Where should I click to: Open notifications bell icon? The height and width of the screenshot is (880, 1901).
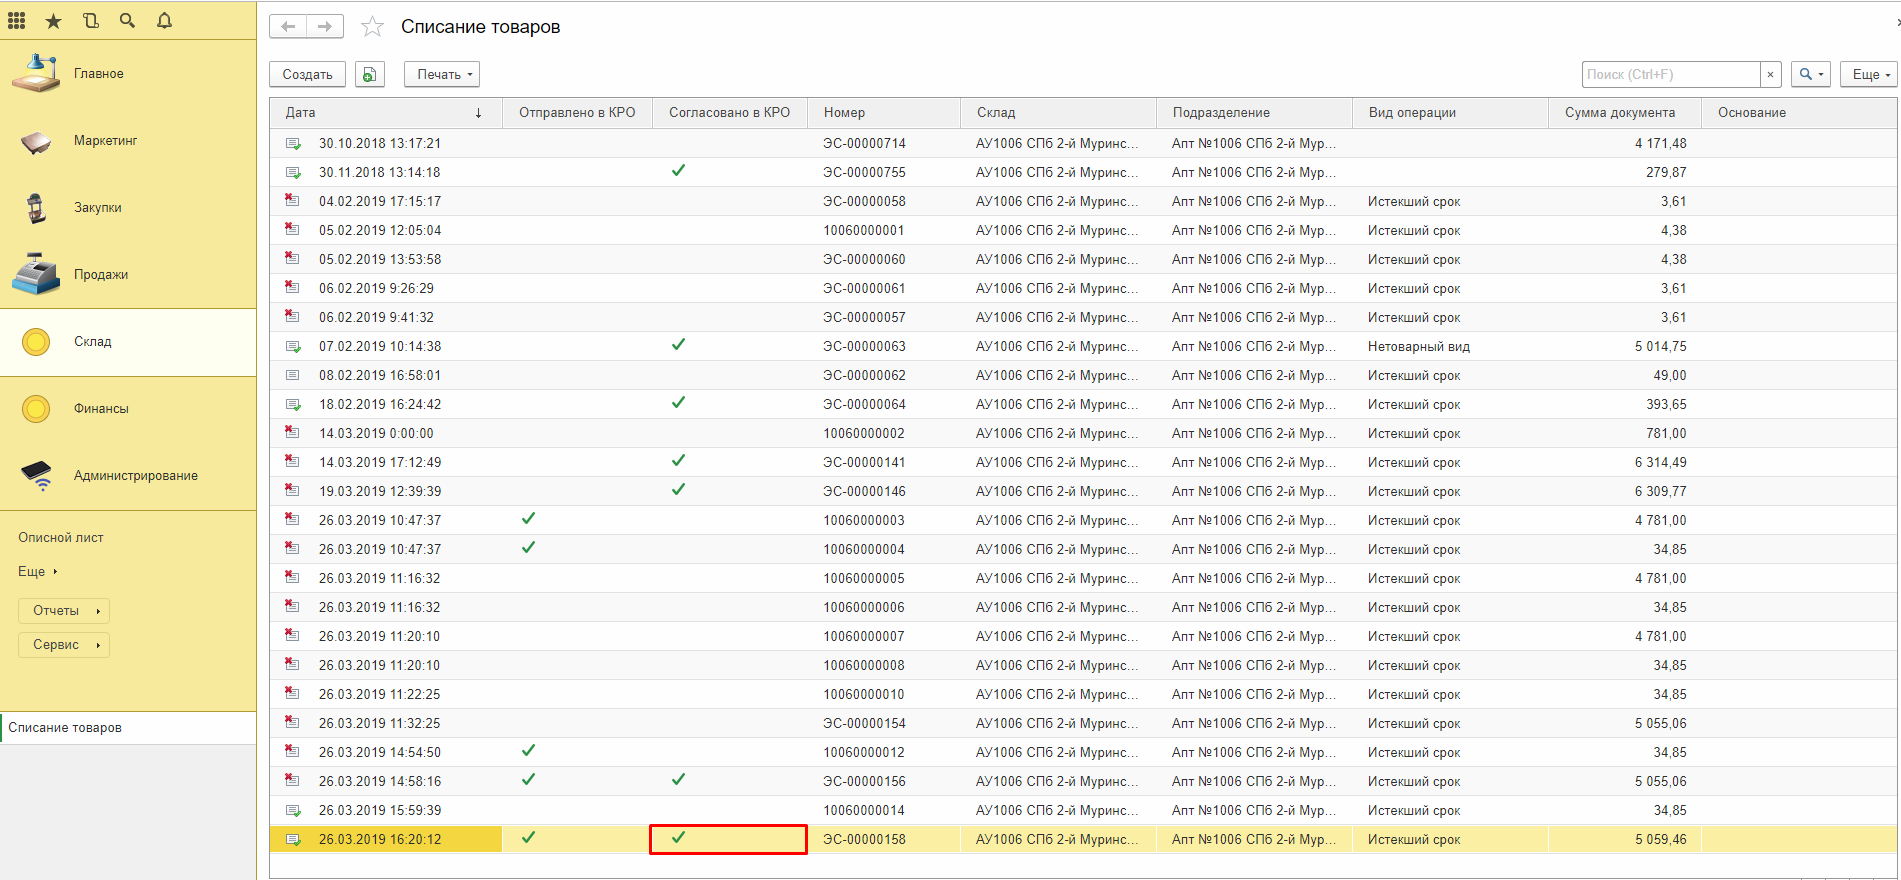click(x=165, y=20)
